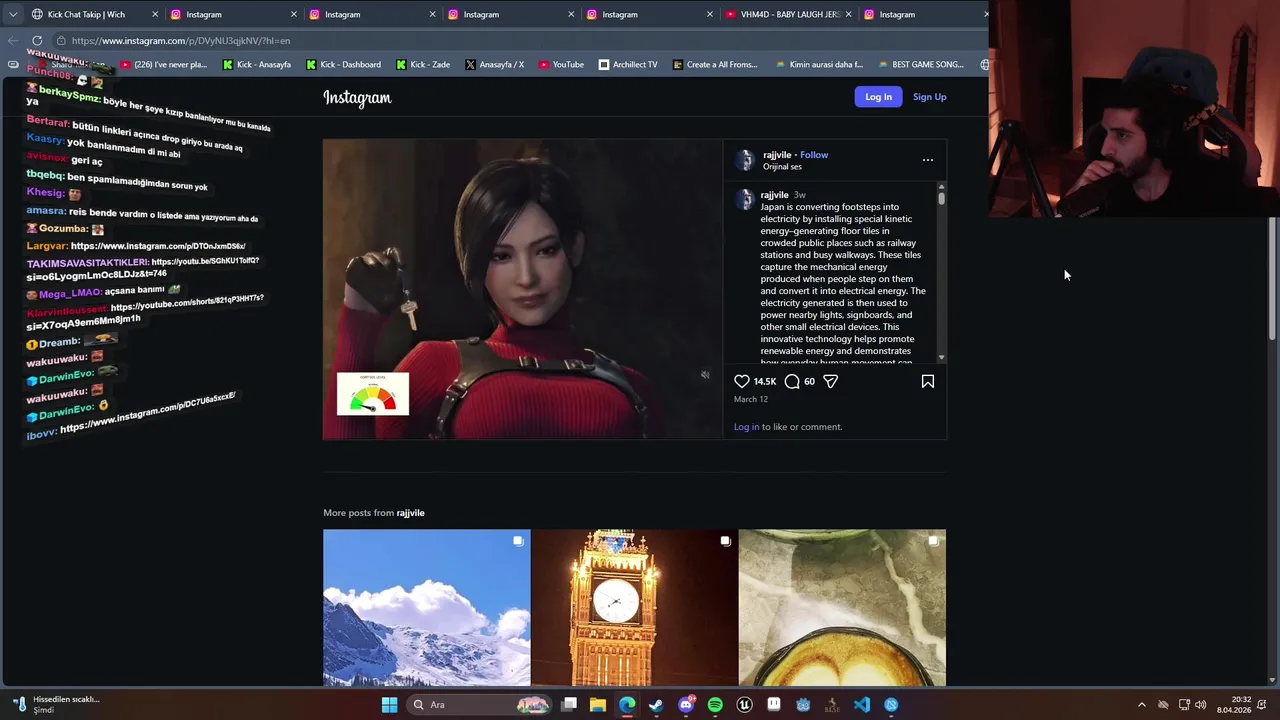
Task: Open the Big Ben clock tower thumbnail
Action: [634, 608]
